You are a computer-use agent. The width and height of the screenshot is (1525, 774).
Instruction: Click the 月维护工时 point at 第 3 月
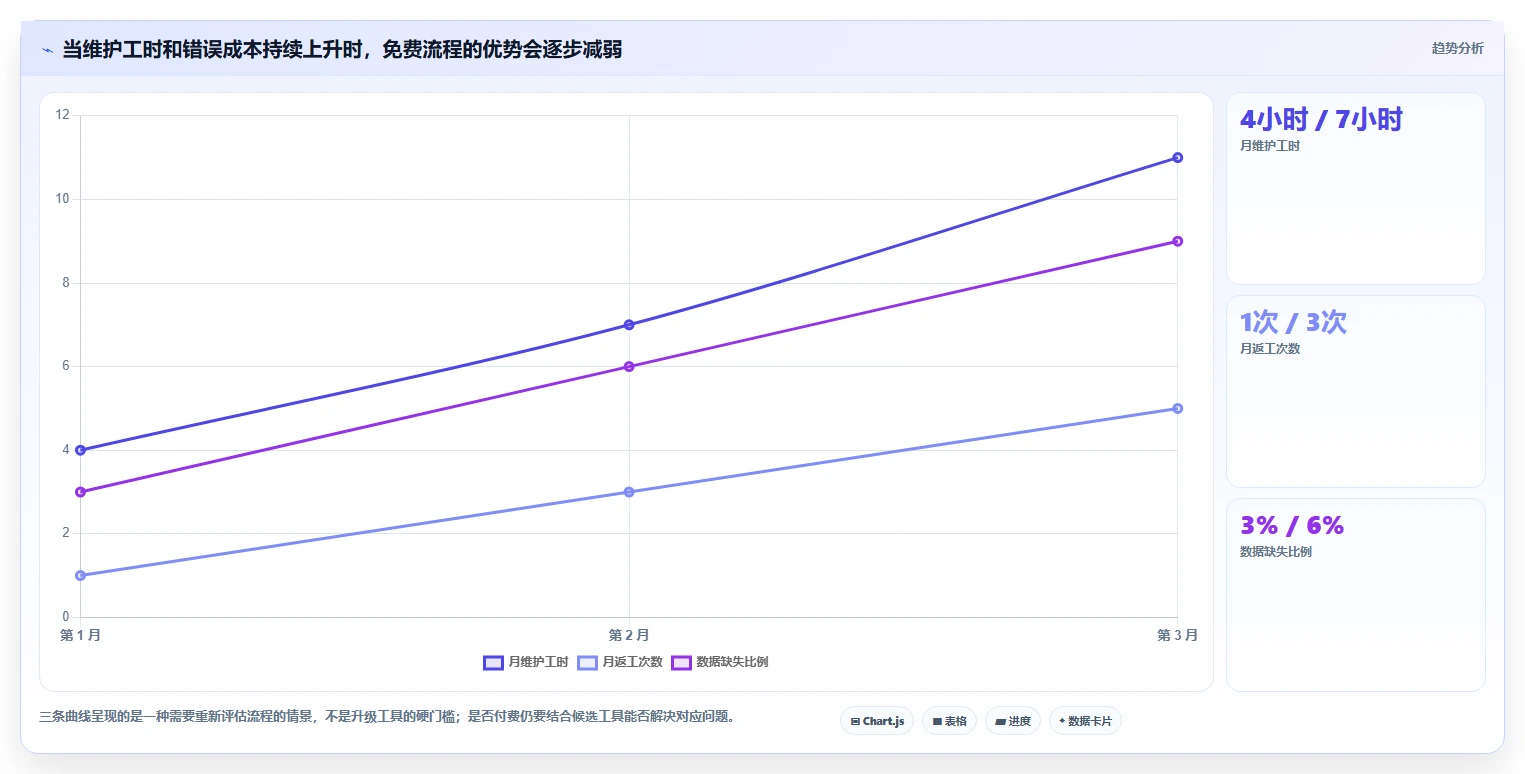(1177, 157)
